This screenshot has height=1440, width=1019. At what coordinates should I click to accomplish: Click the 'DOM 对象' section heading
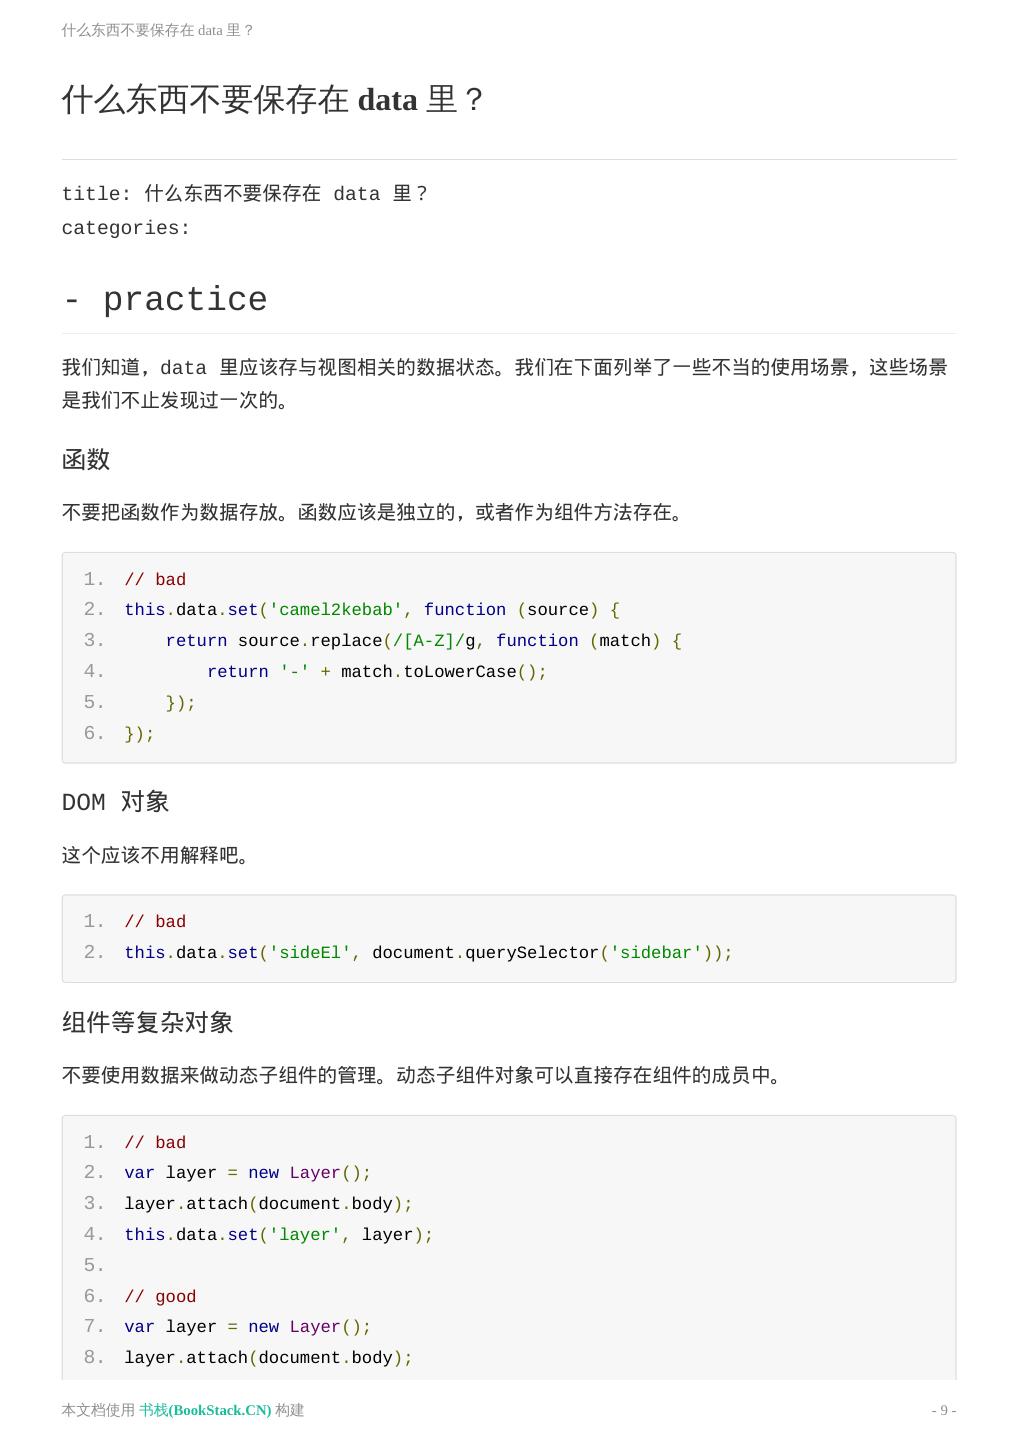116,802
